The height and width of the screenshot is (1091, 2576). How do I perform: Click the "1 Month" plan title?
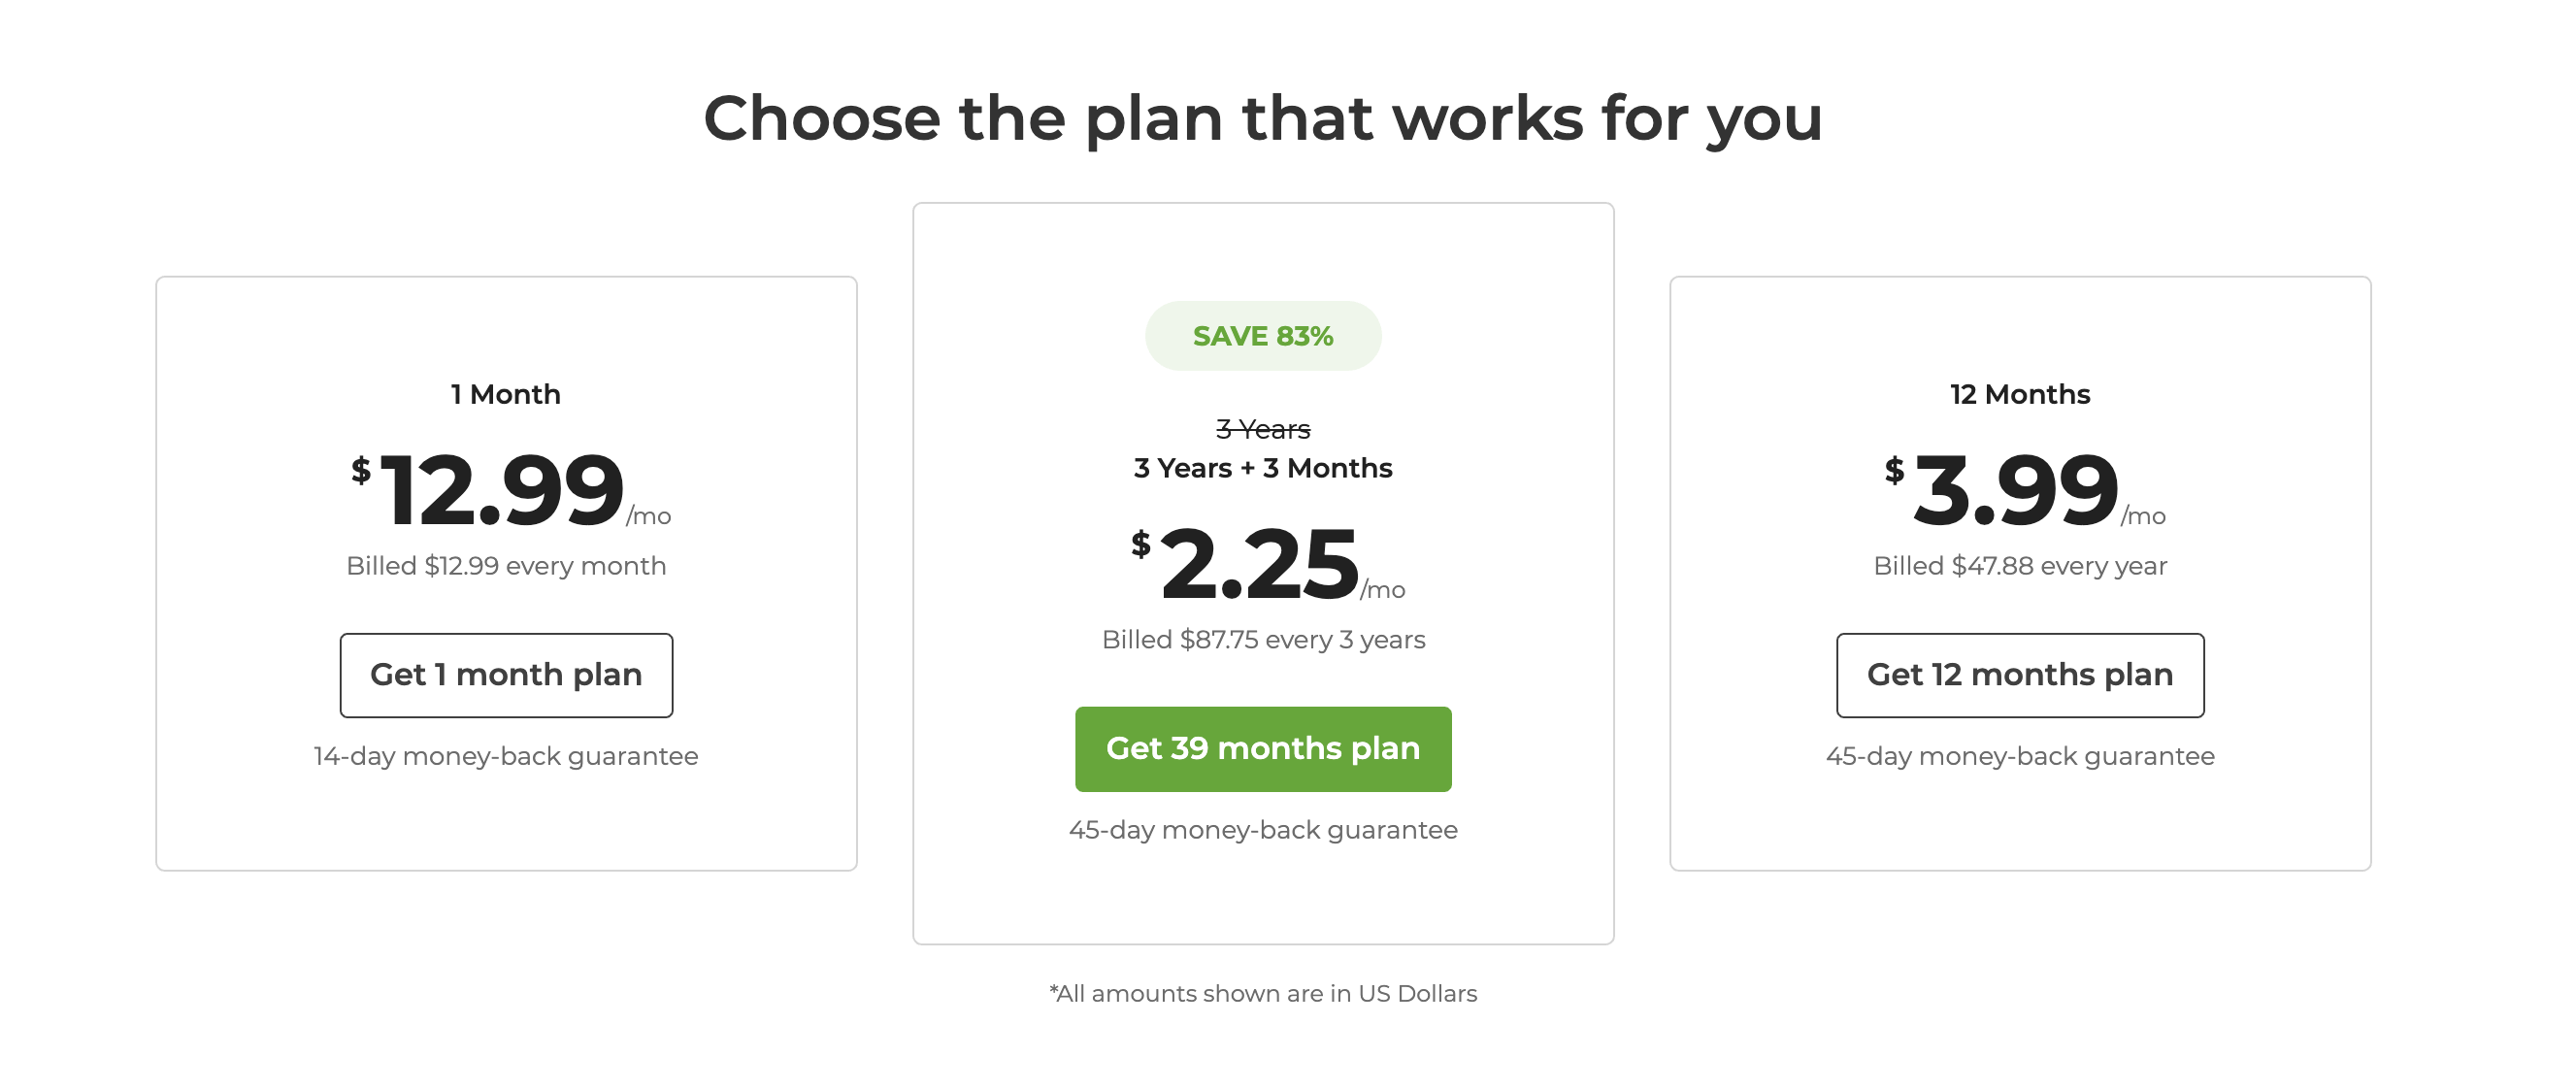506,394
